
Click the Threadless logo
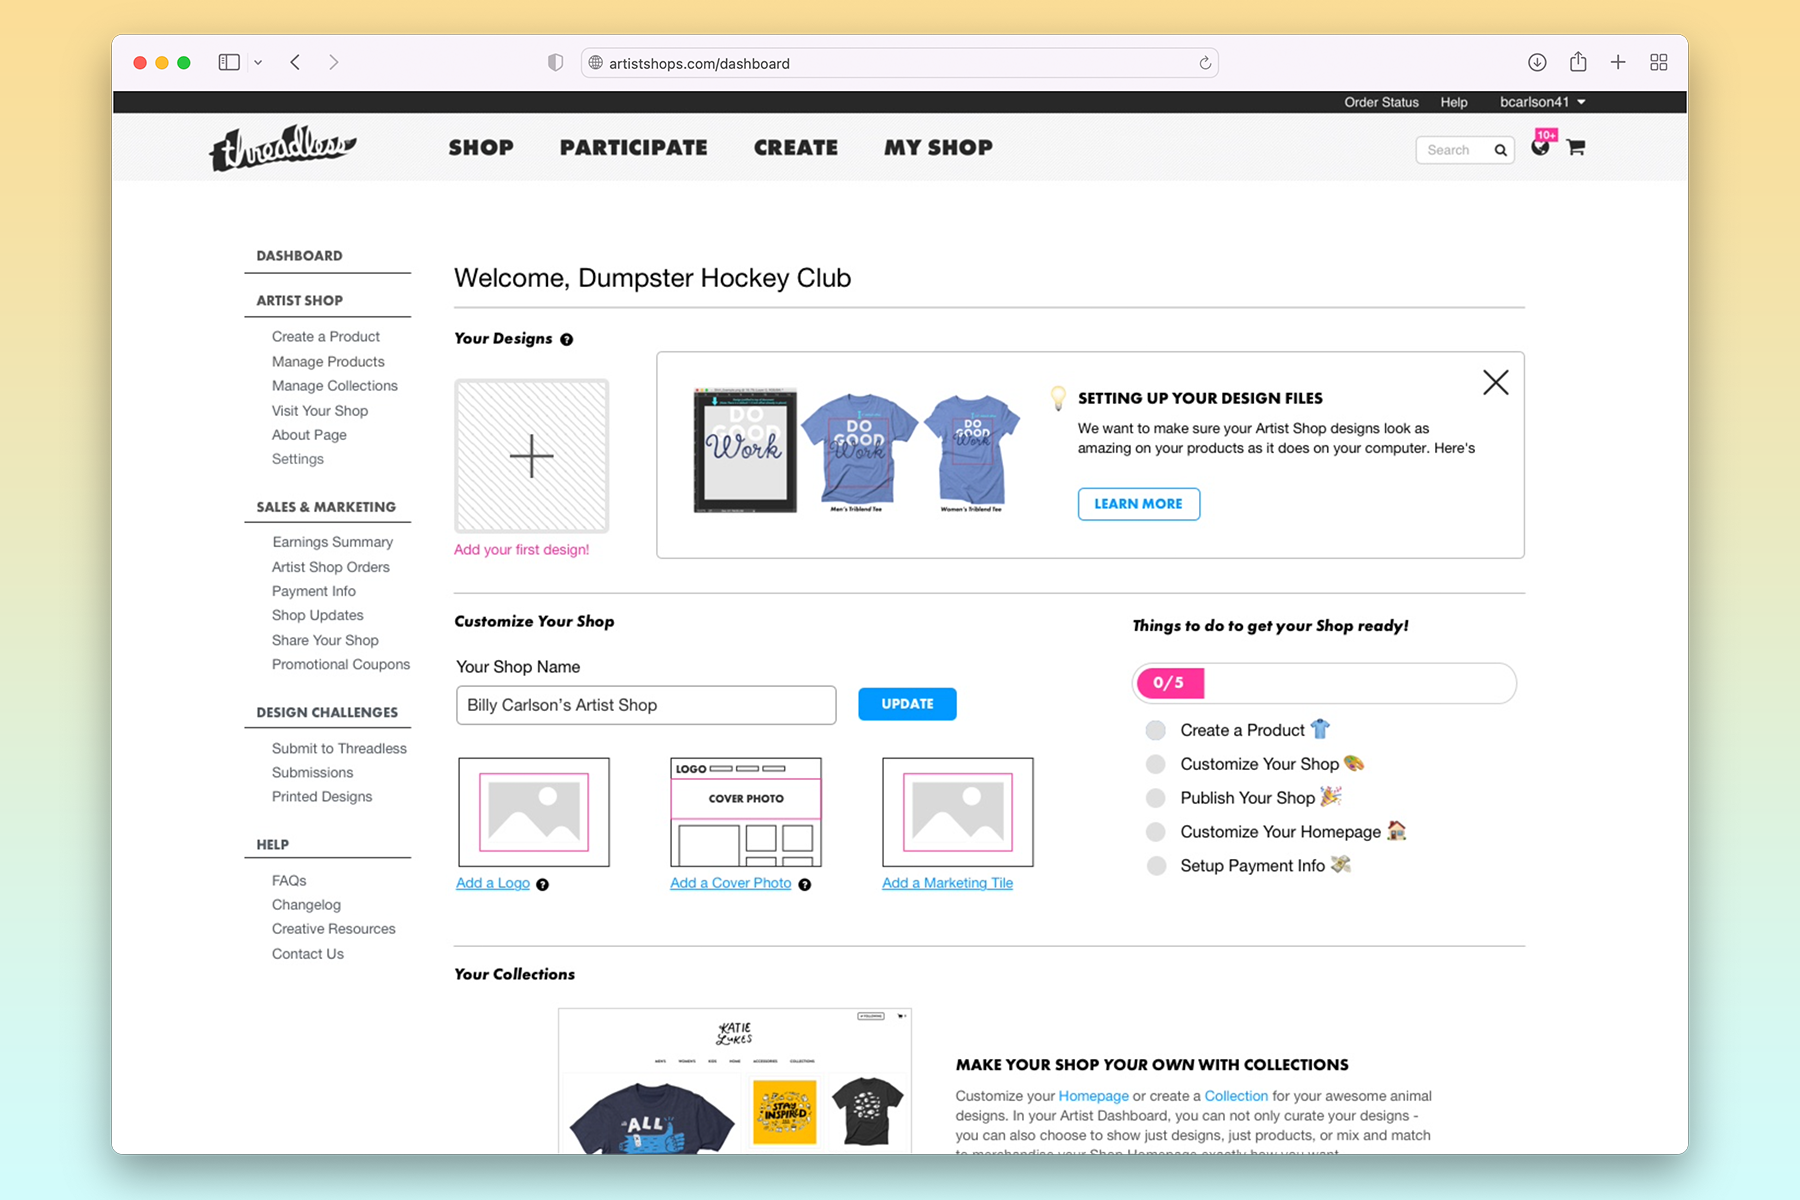[283, 148]
